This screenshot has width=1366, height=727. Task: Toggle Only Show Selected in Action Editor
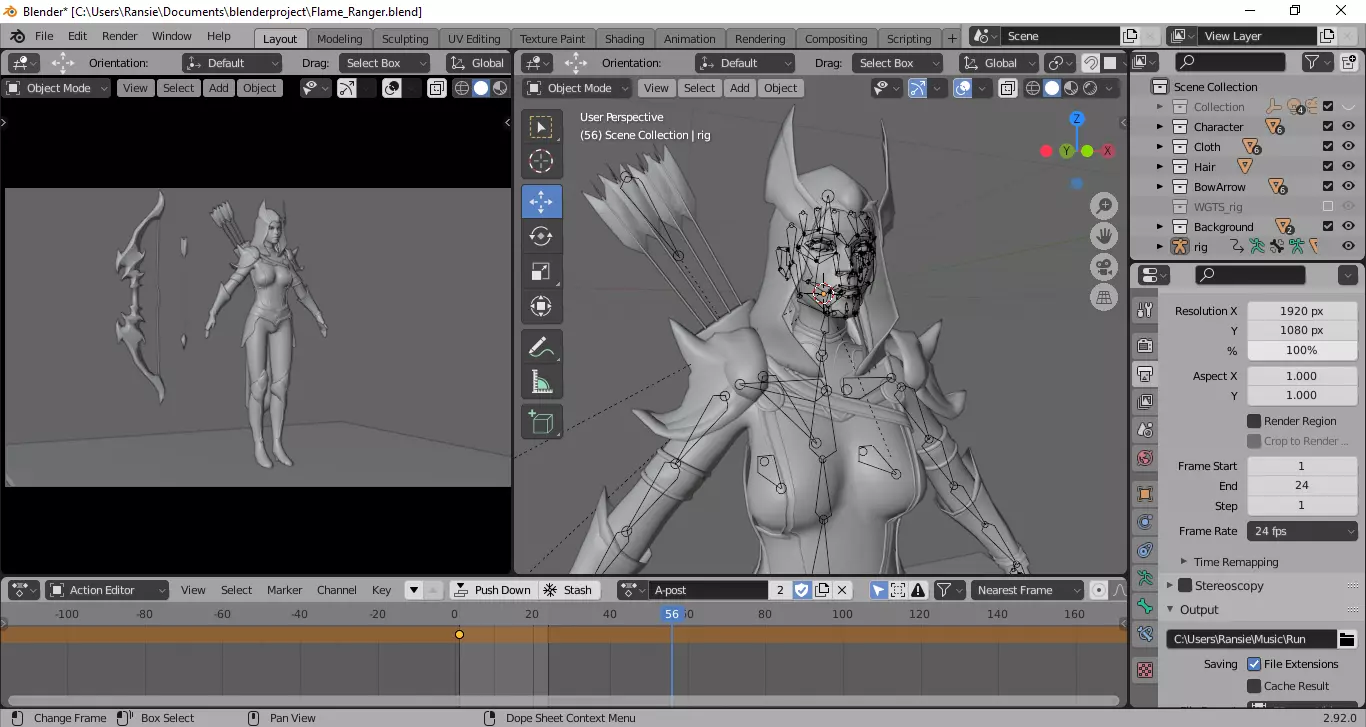tap(878, 590)
